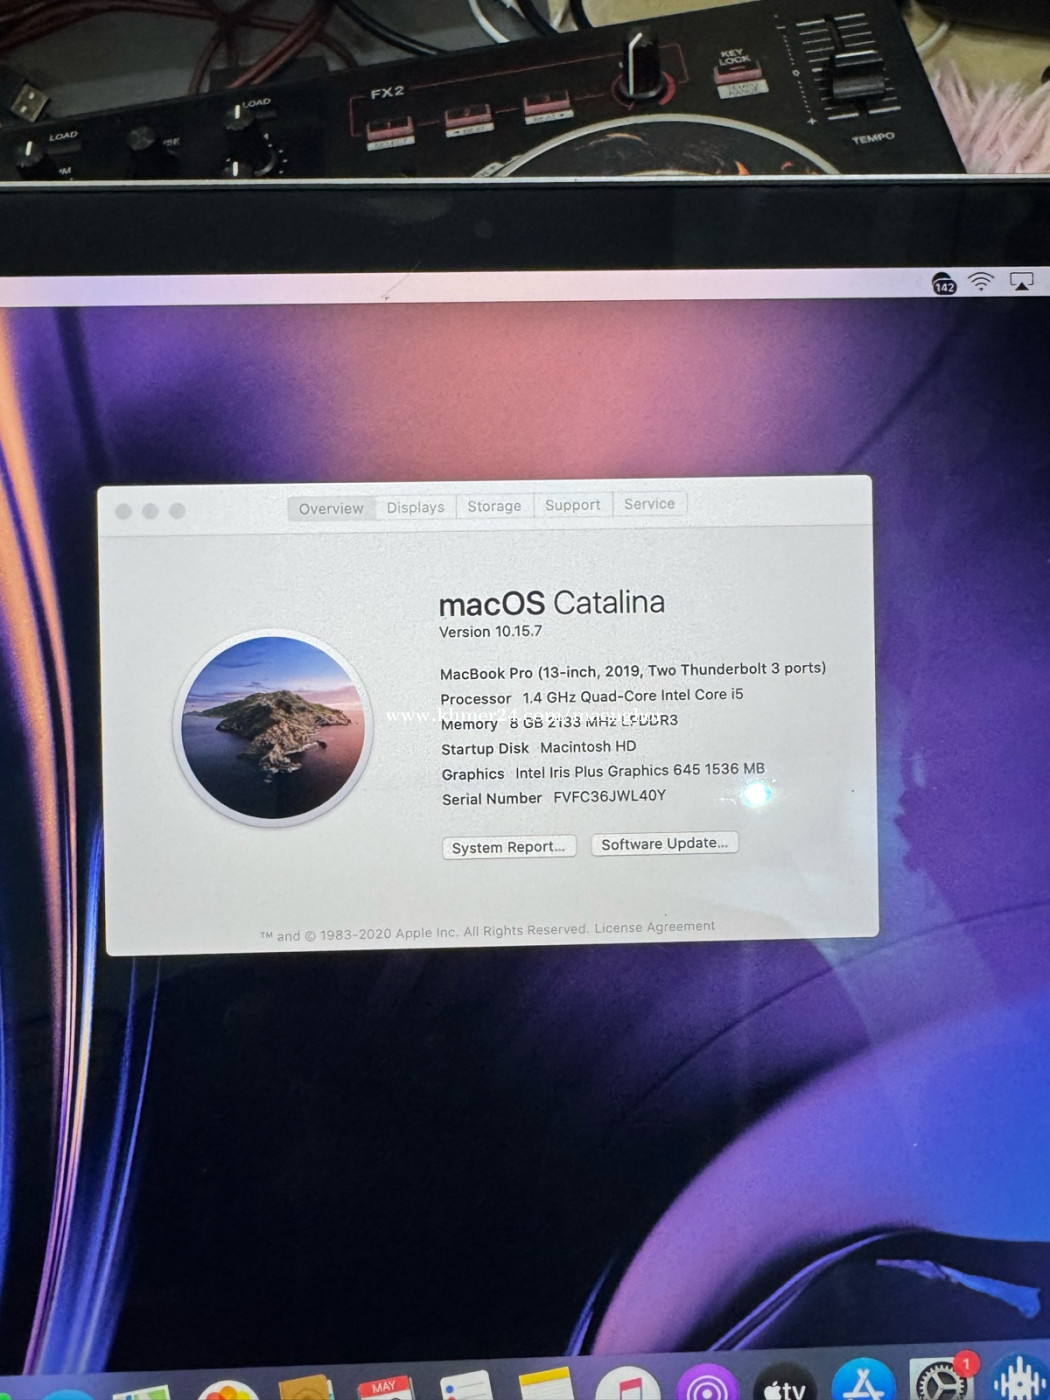
Task: Close the About This Mac window
Action: click(x=124, y=512)
